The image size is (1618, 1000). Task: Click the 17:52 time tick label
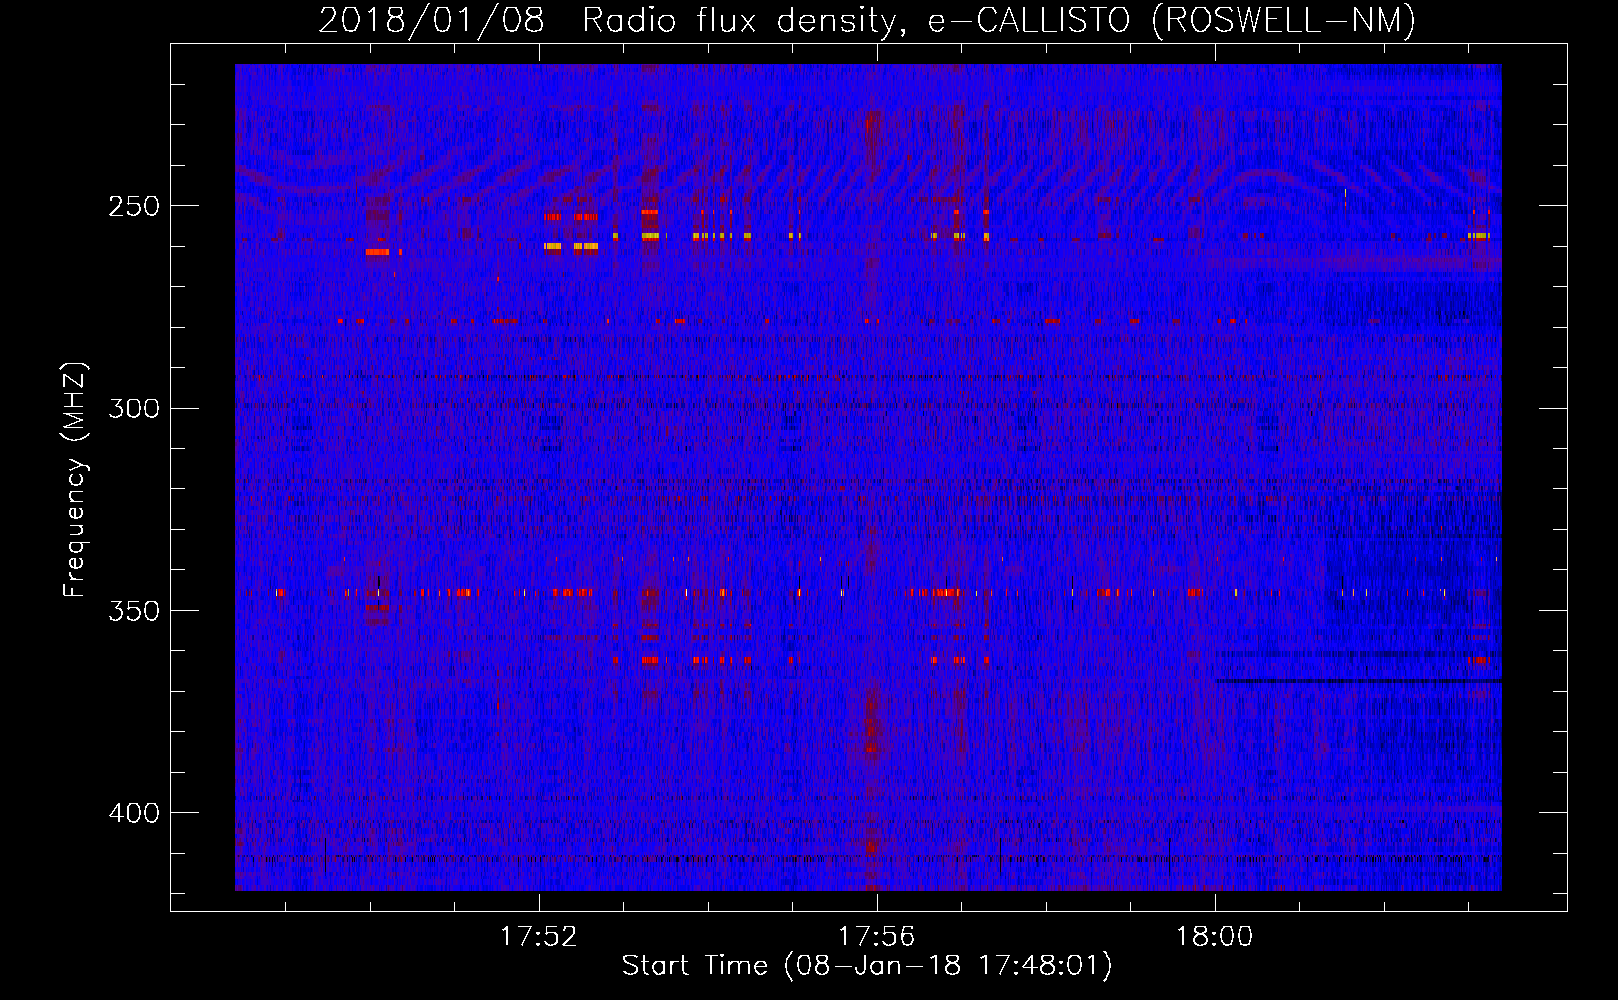coord(539,937)
